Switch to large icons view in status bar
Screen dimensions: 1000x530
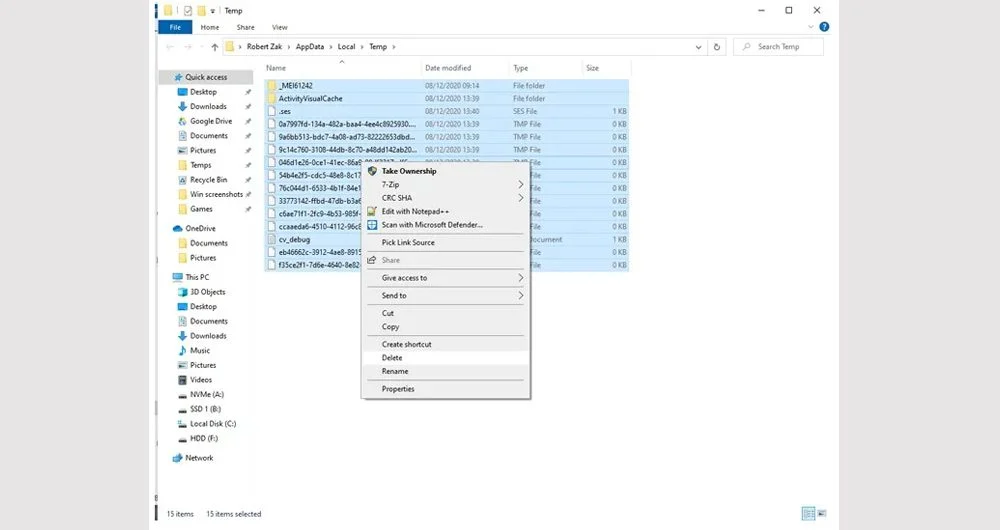823,514
